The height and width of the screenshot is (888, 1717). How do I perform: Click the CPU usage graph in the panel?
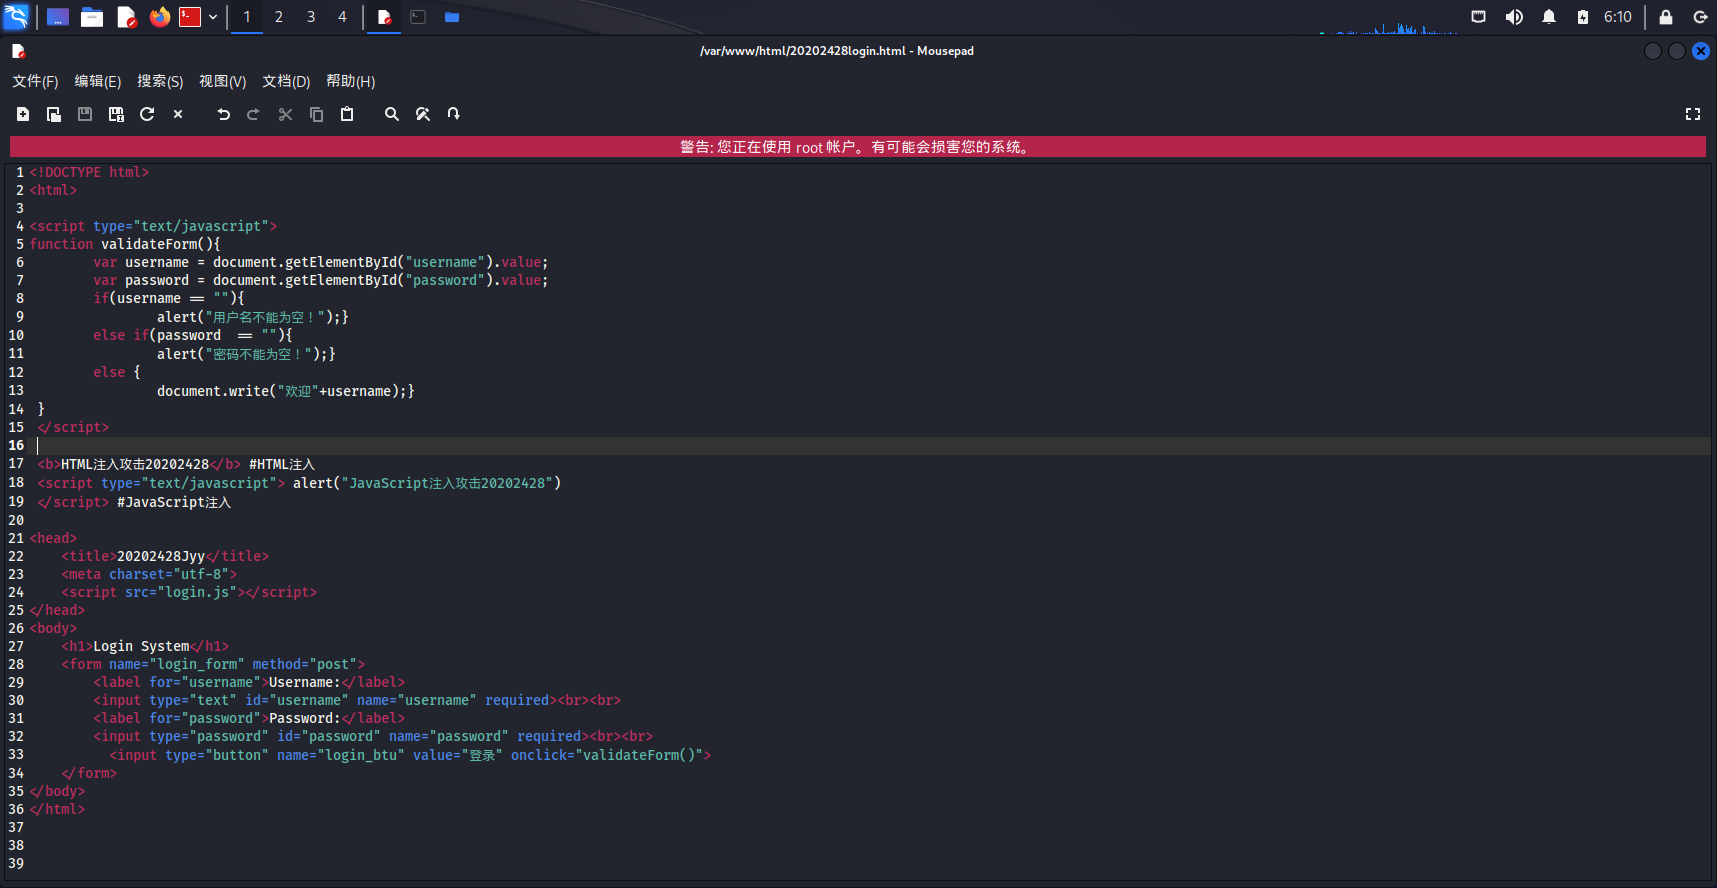(1389, 26)
